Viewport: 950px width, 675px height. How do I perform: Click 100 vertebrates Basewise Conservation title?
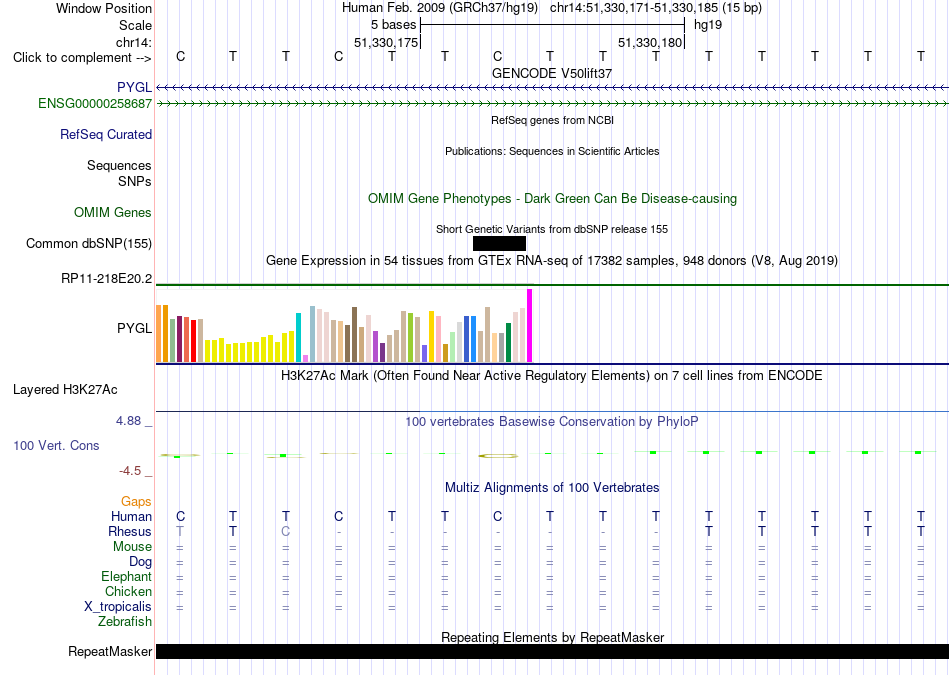click(x=552, y=422)
